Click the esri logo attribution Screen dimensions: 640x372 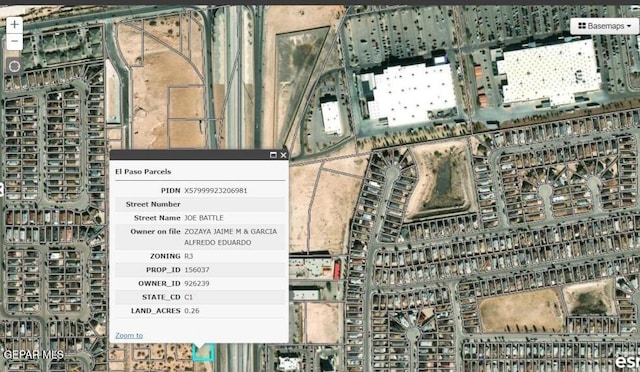click(x=627, y=361)
